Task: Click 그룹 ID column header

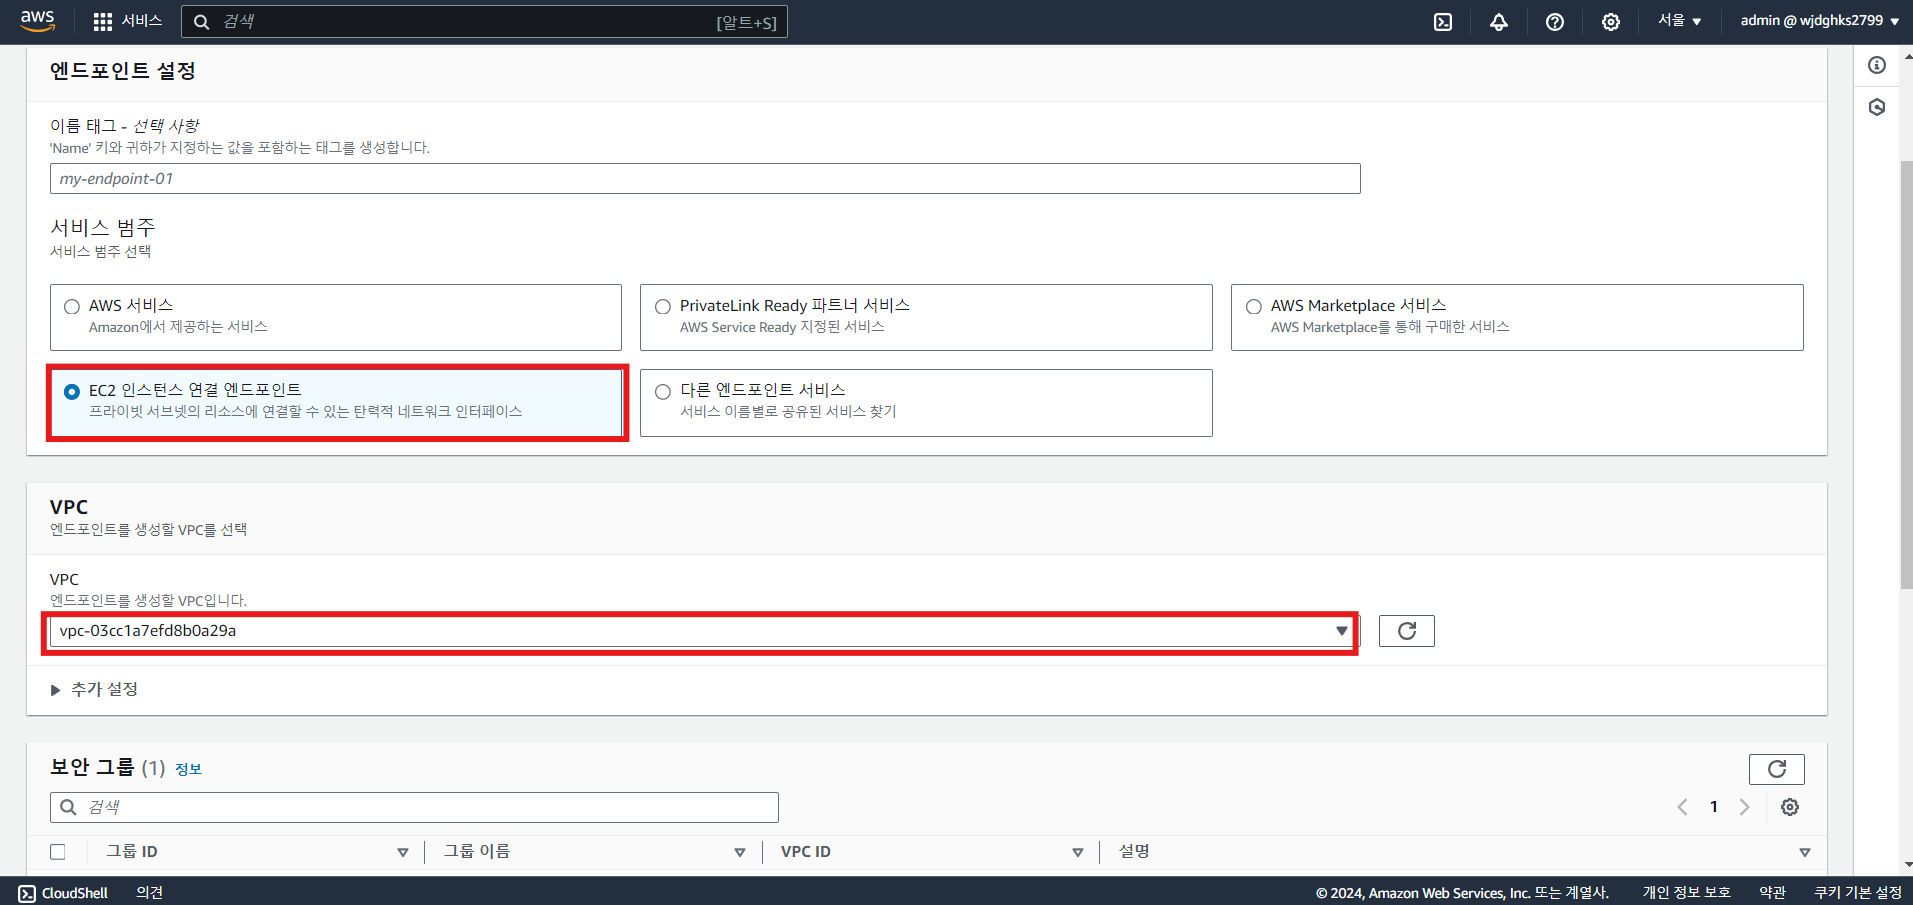Action: [x=132, y=852]
